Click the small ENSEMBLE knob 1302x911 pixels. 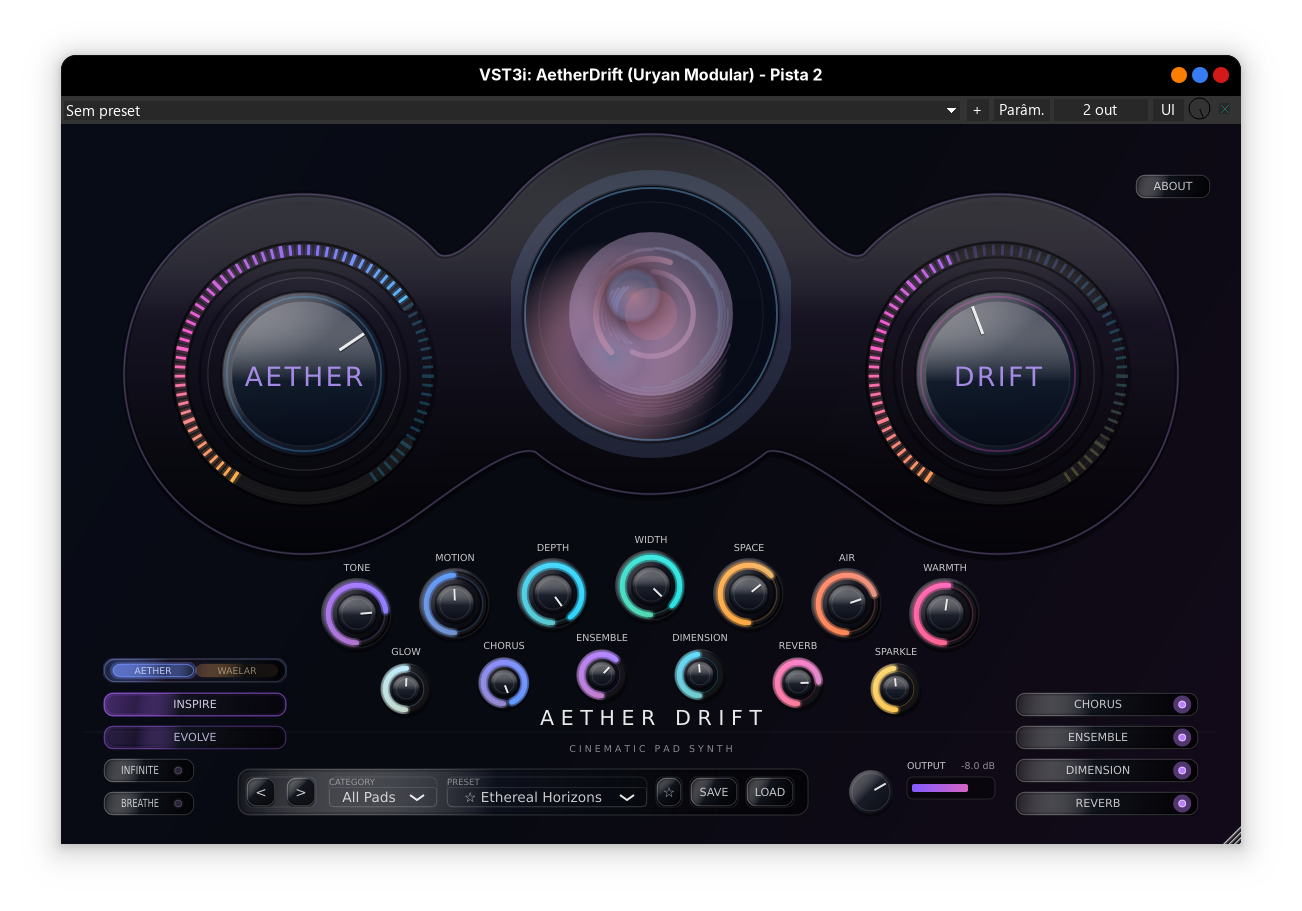601,675
